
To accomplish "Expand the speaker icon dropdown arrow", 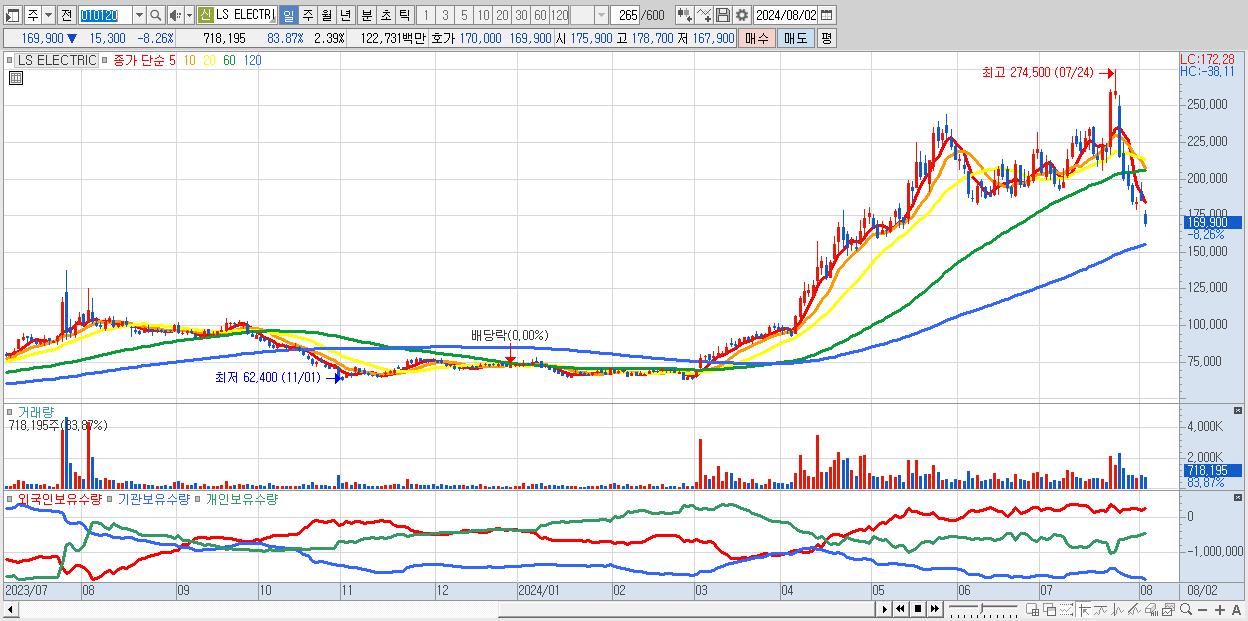I will pyautogui.click(x=187, y=15).
